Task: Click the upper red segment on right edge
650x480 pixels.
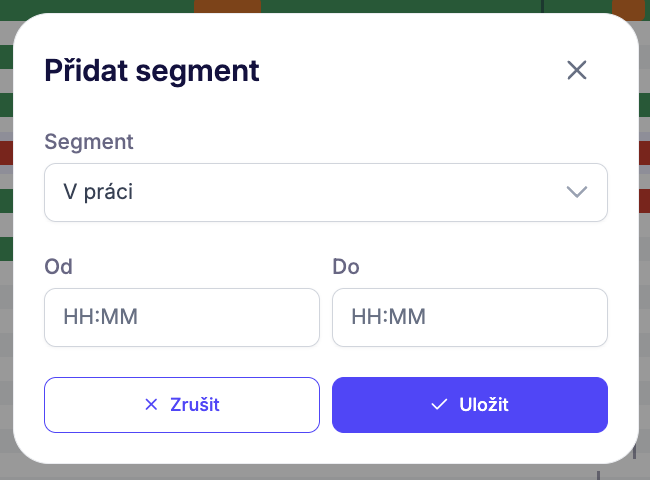Action: [644, 153]
